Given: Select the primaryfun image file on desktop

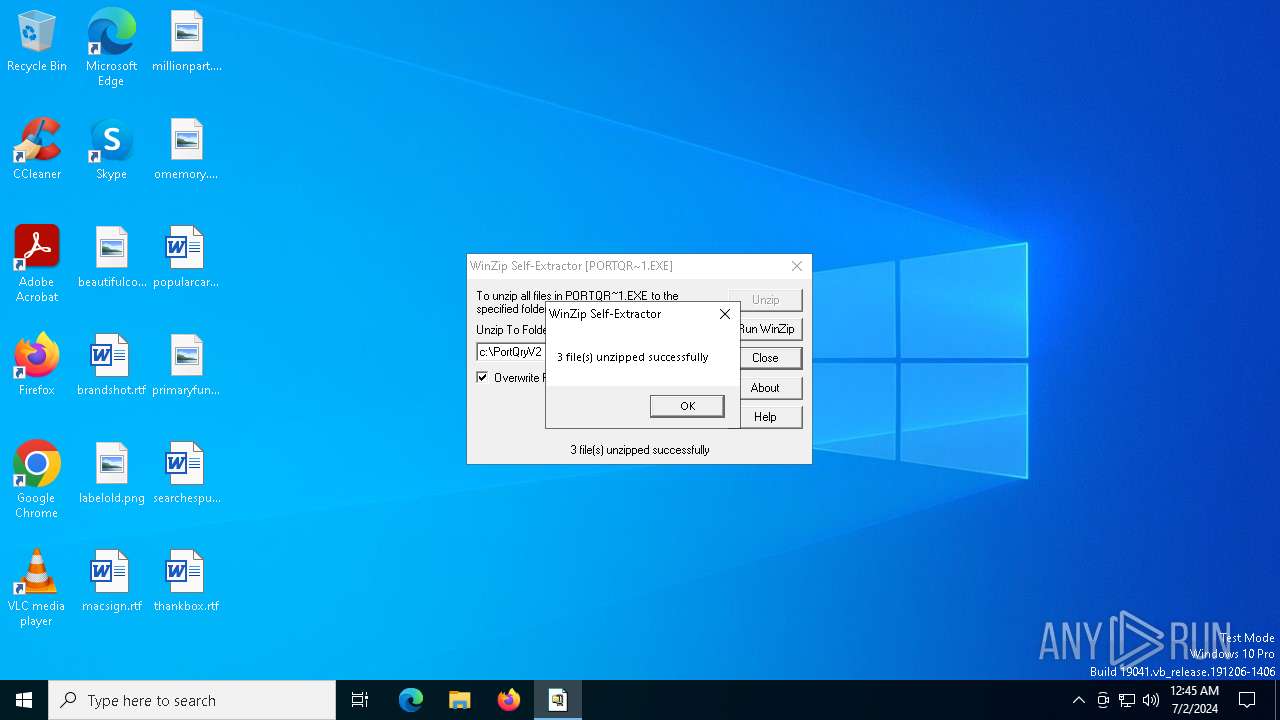Looking at the screenshot, I should click(186, 365).
